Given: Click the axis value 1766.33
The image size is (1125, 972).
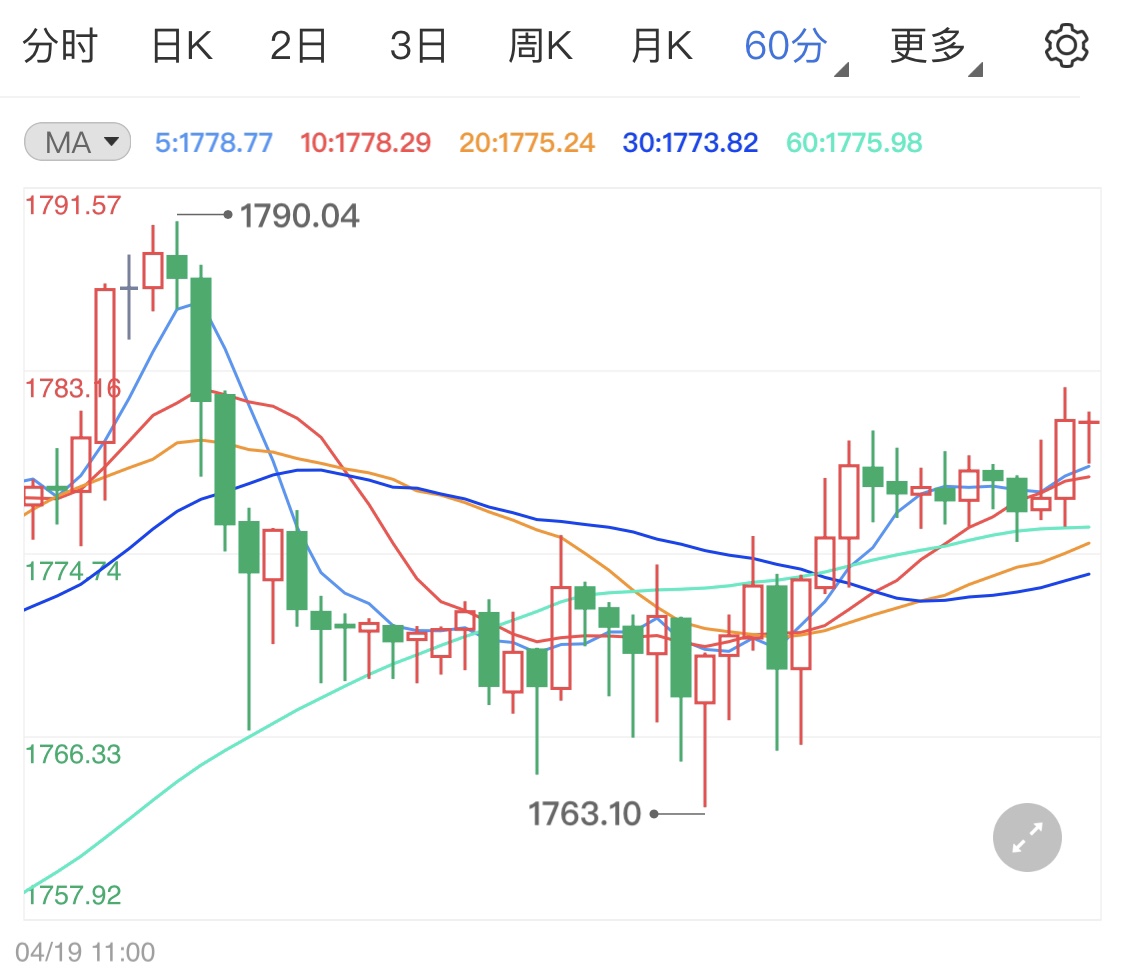Looking at the screenshot, I should coord(73,755).
